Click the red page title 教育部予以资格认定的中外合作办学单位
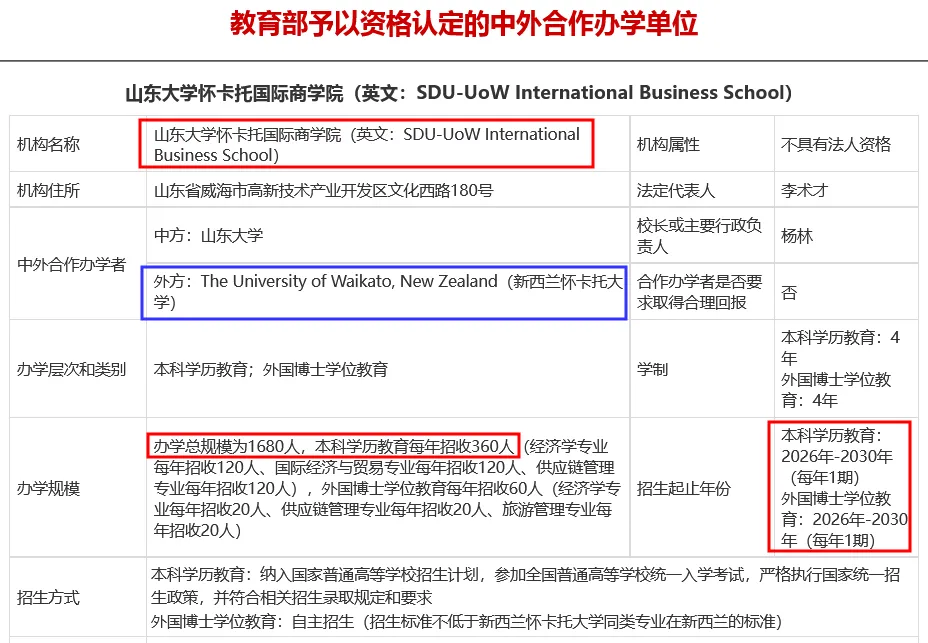 pyautogui.click(x=463, y=24)
